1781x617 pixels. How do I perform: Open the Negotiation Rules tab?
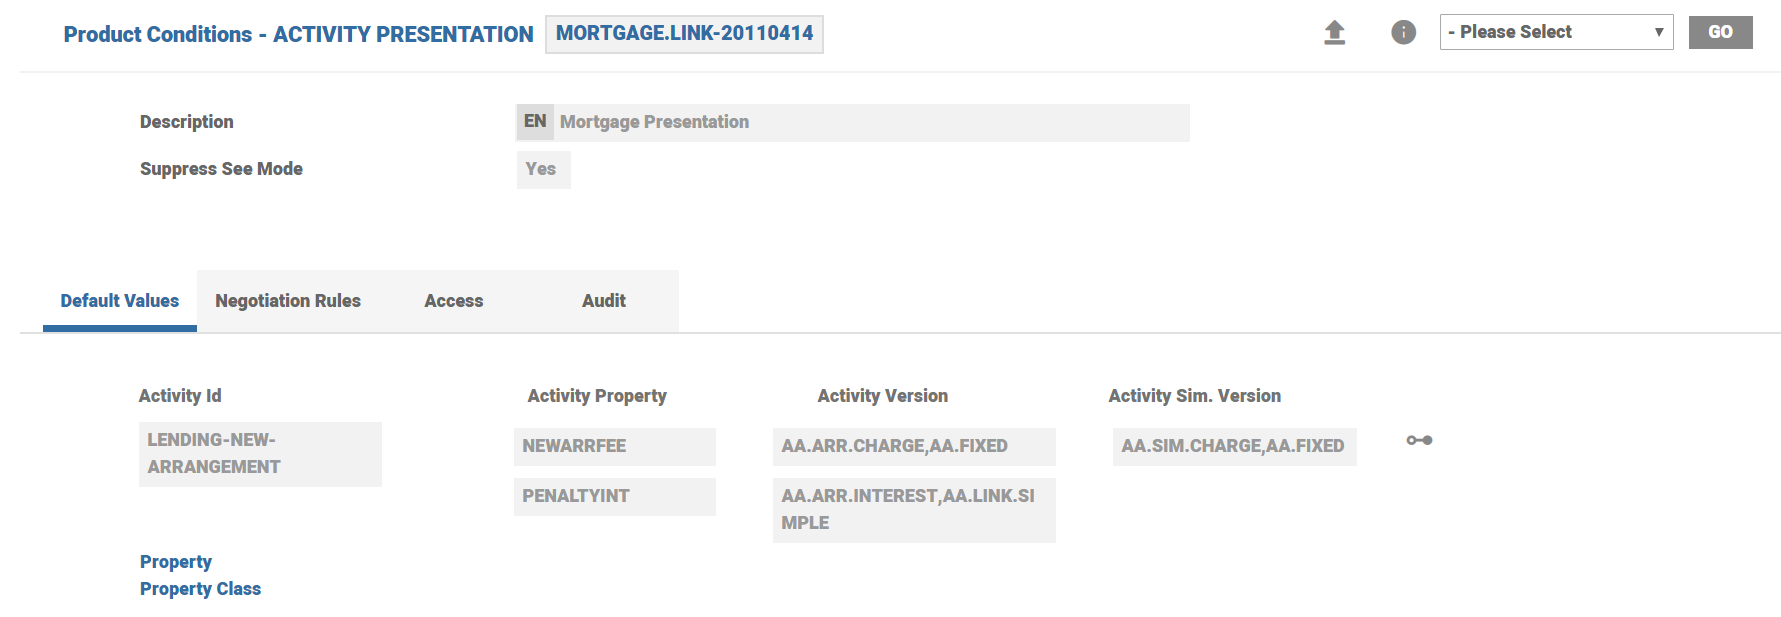click(288, 301)
